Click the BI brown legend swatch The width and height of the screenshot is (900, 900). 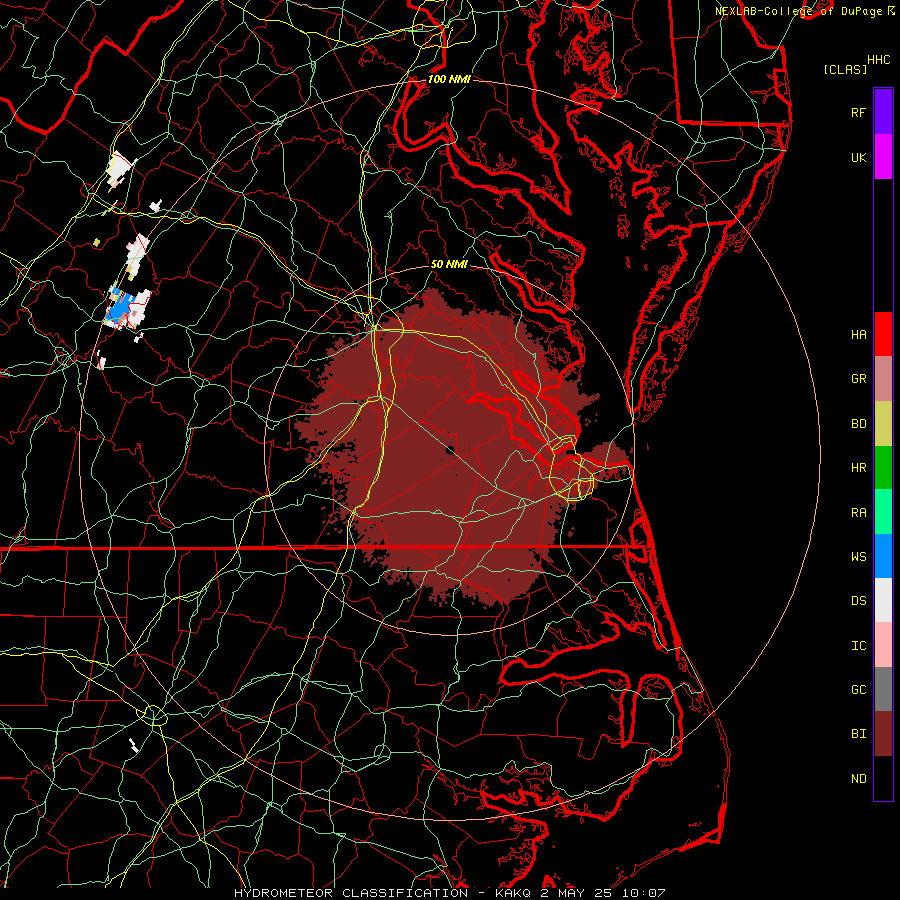coord(883,734)
